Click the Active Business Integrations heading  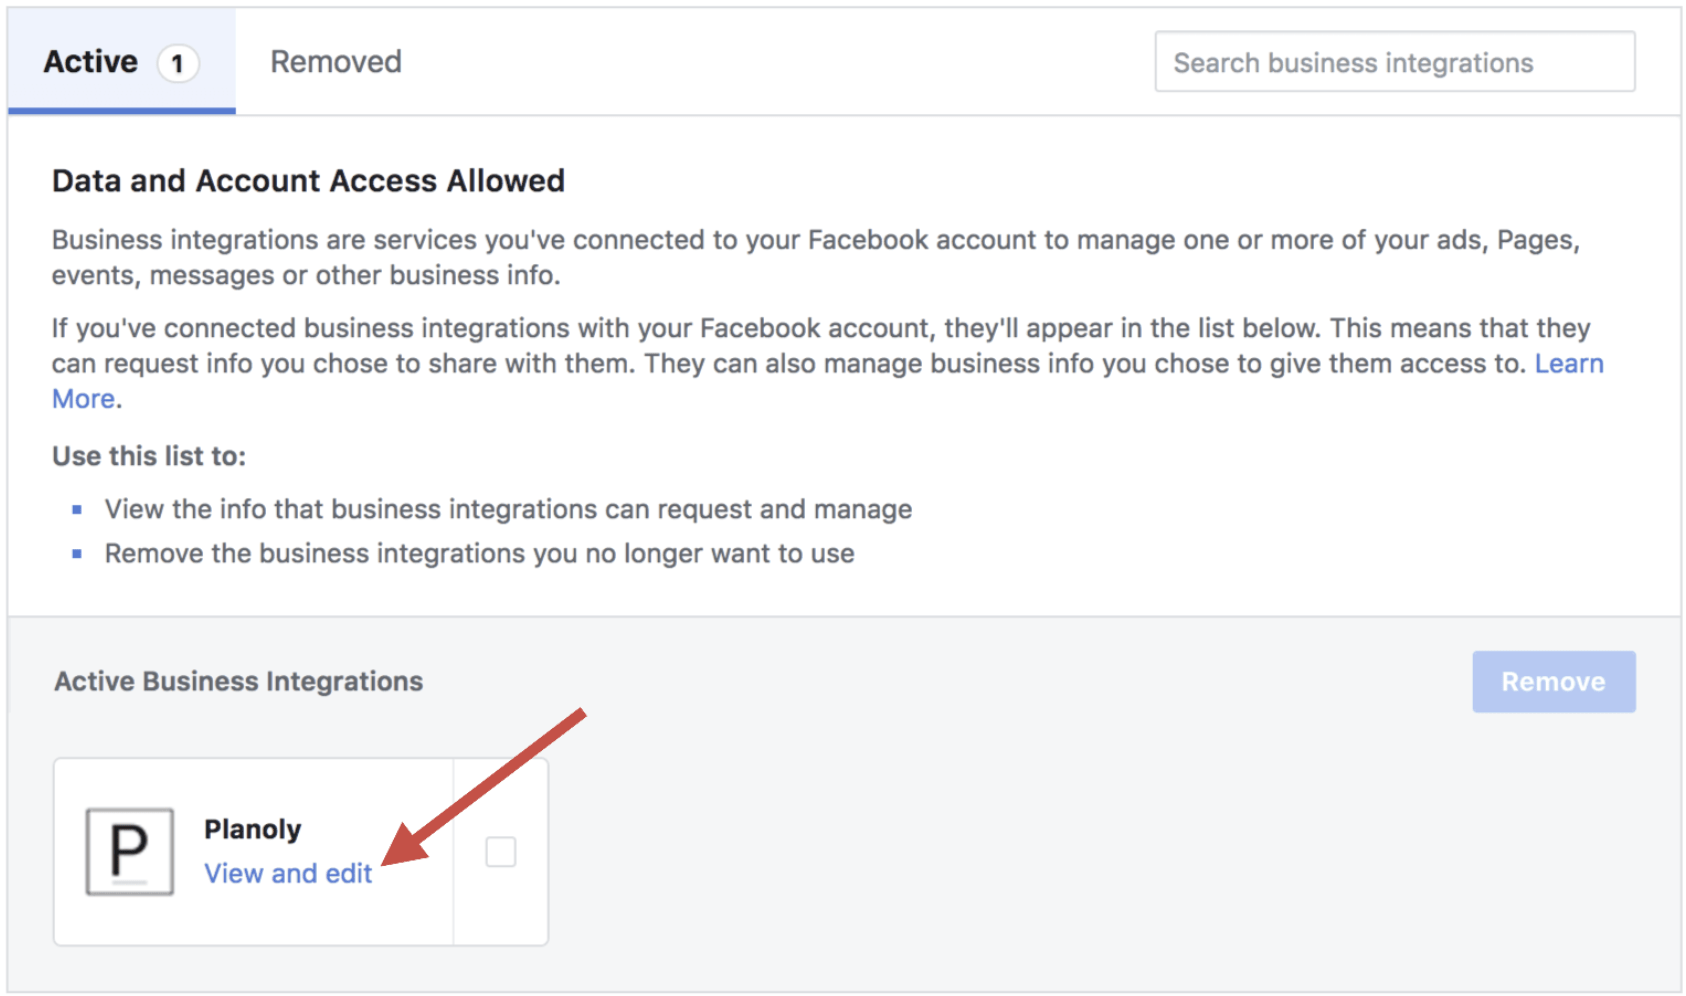[x=238, y=681]
